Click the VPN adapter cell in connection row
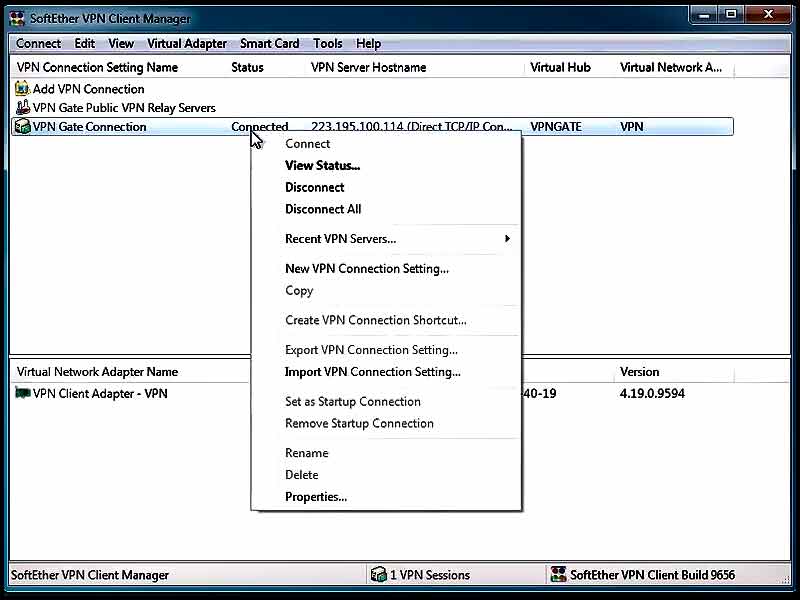The height and width of the screenshot is (600, 800). tap(631, 127)
